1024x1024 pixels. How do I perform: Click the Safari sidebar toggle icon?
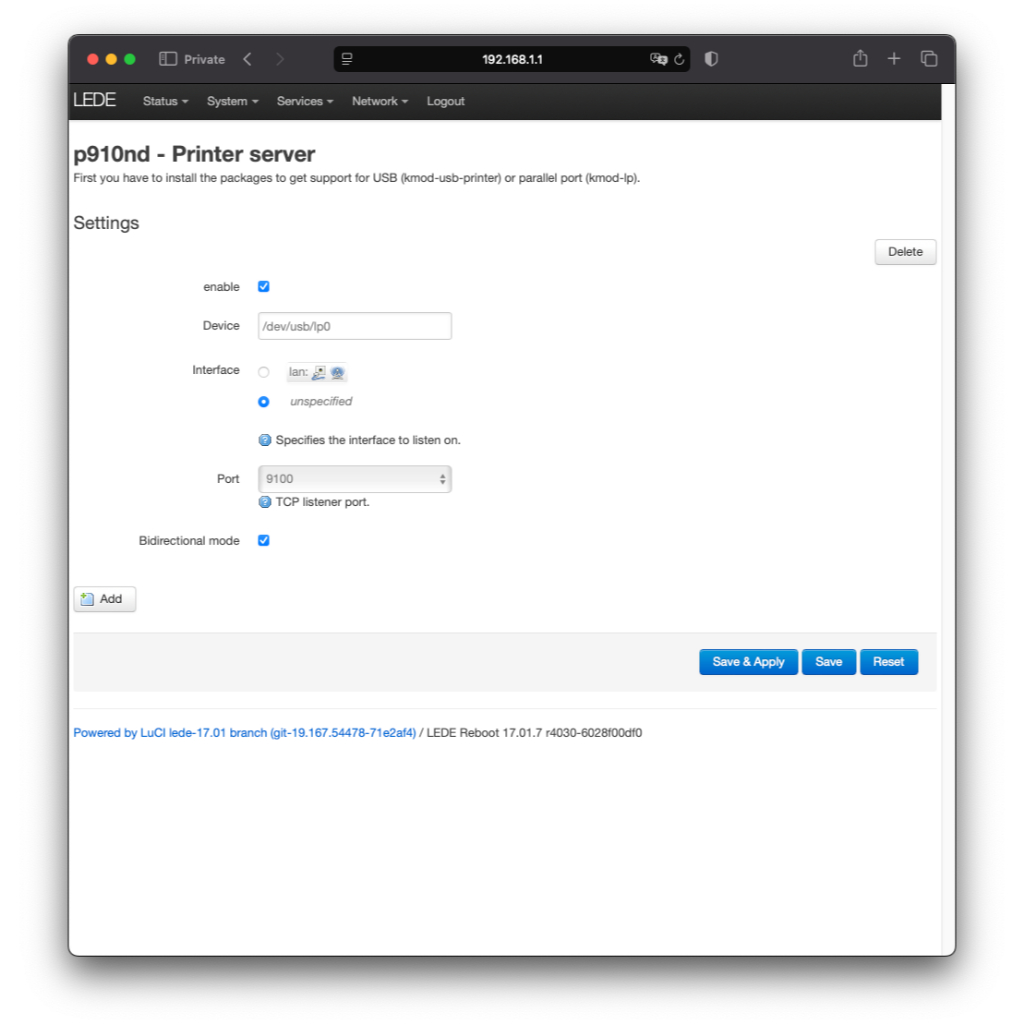click(x=168, y=59)
